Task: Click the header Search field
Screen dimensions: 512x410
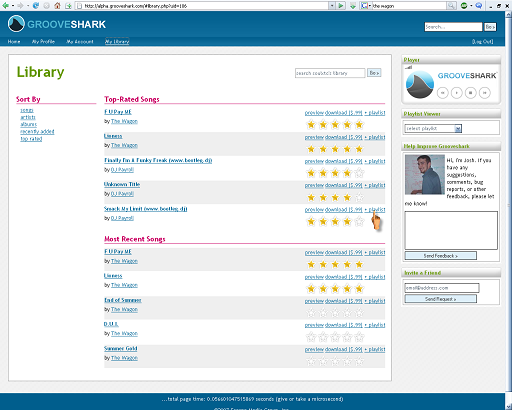Action: (453, 27)
